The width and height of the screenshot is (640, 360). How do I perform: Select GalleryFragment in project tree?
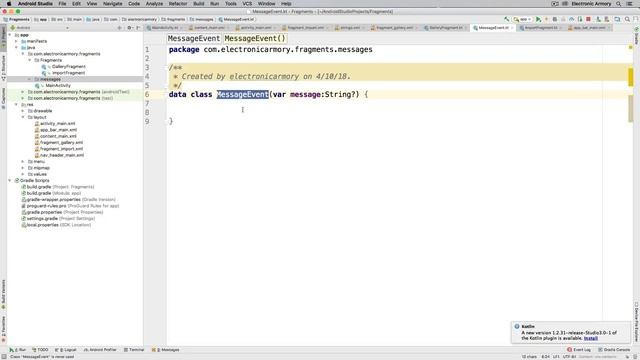tap(68, 67)
